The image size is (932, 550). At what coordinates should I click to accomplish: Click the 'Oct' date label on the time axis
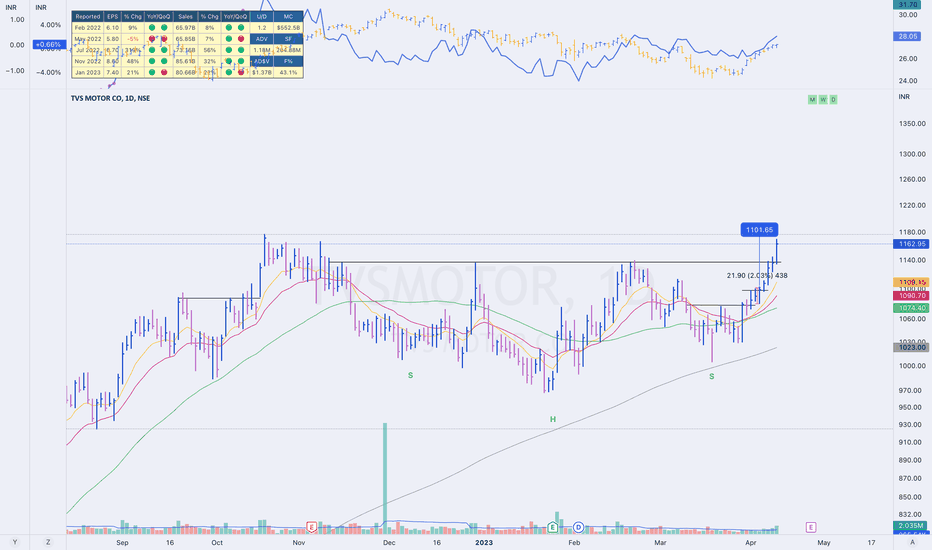[x=217, y=542]
